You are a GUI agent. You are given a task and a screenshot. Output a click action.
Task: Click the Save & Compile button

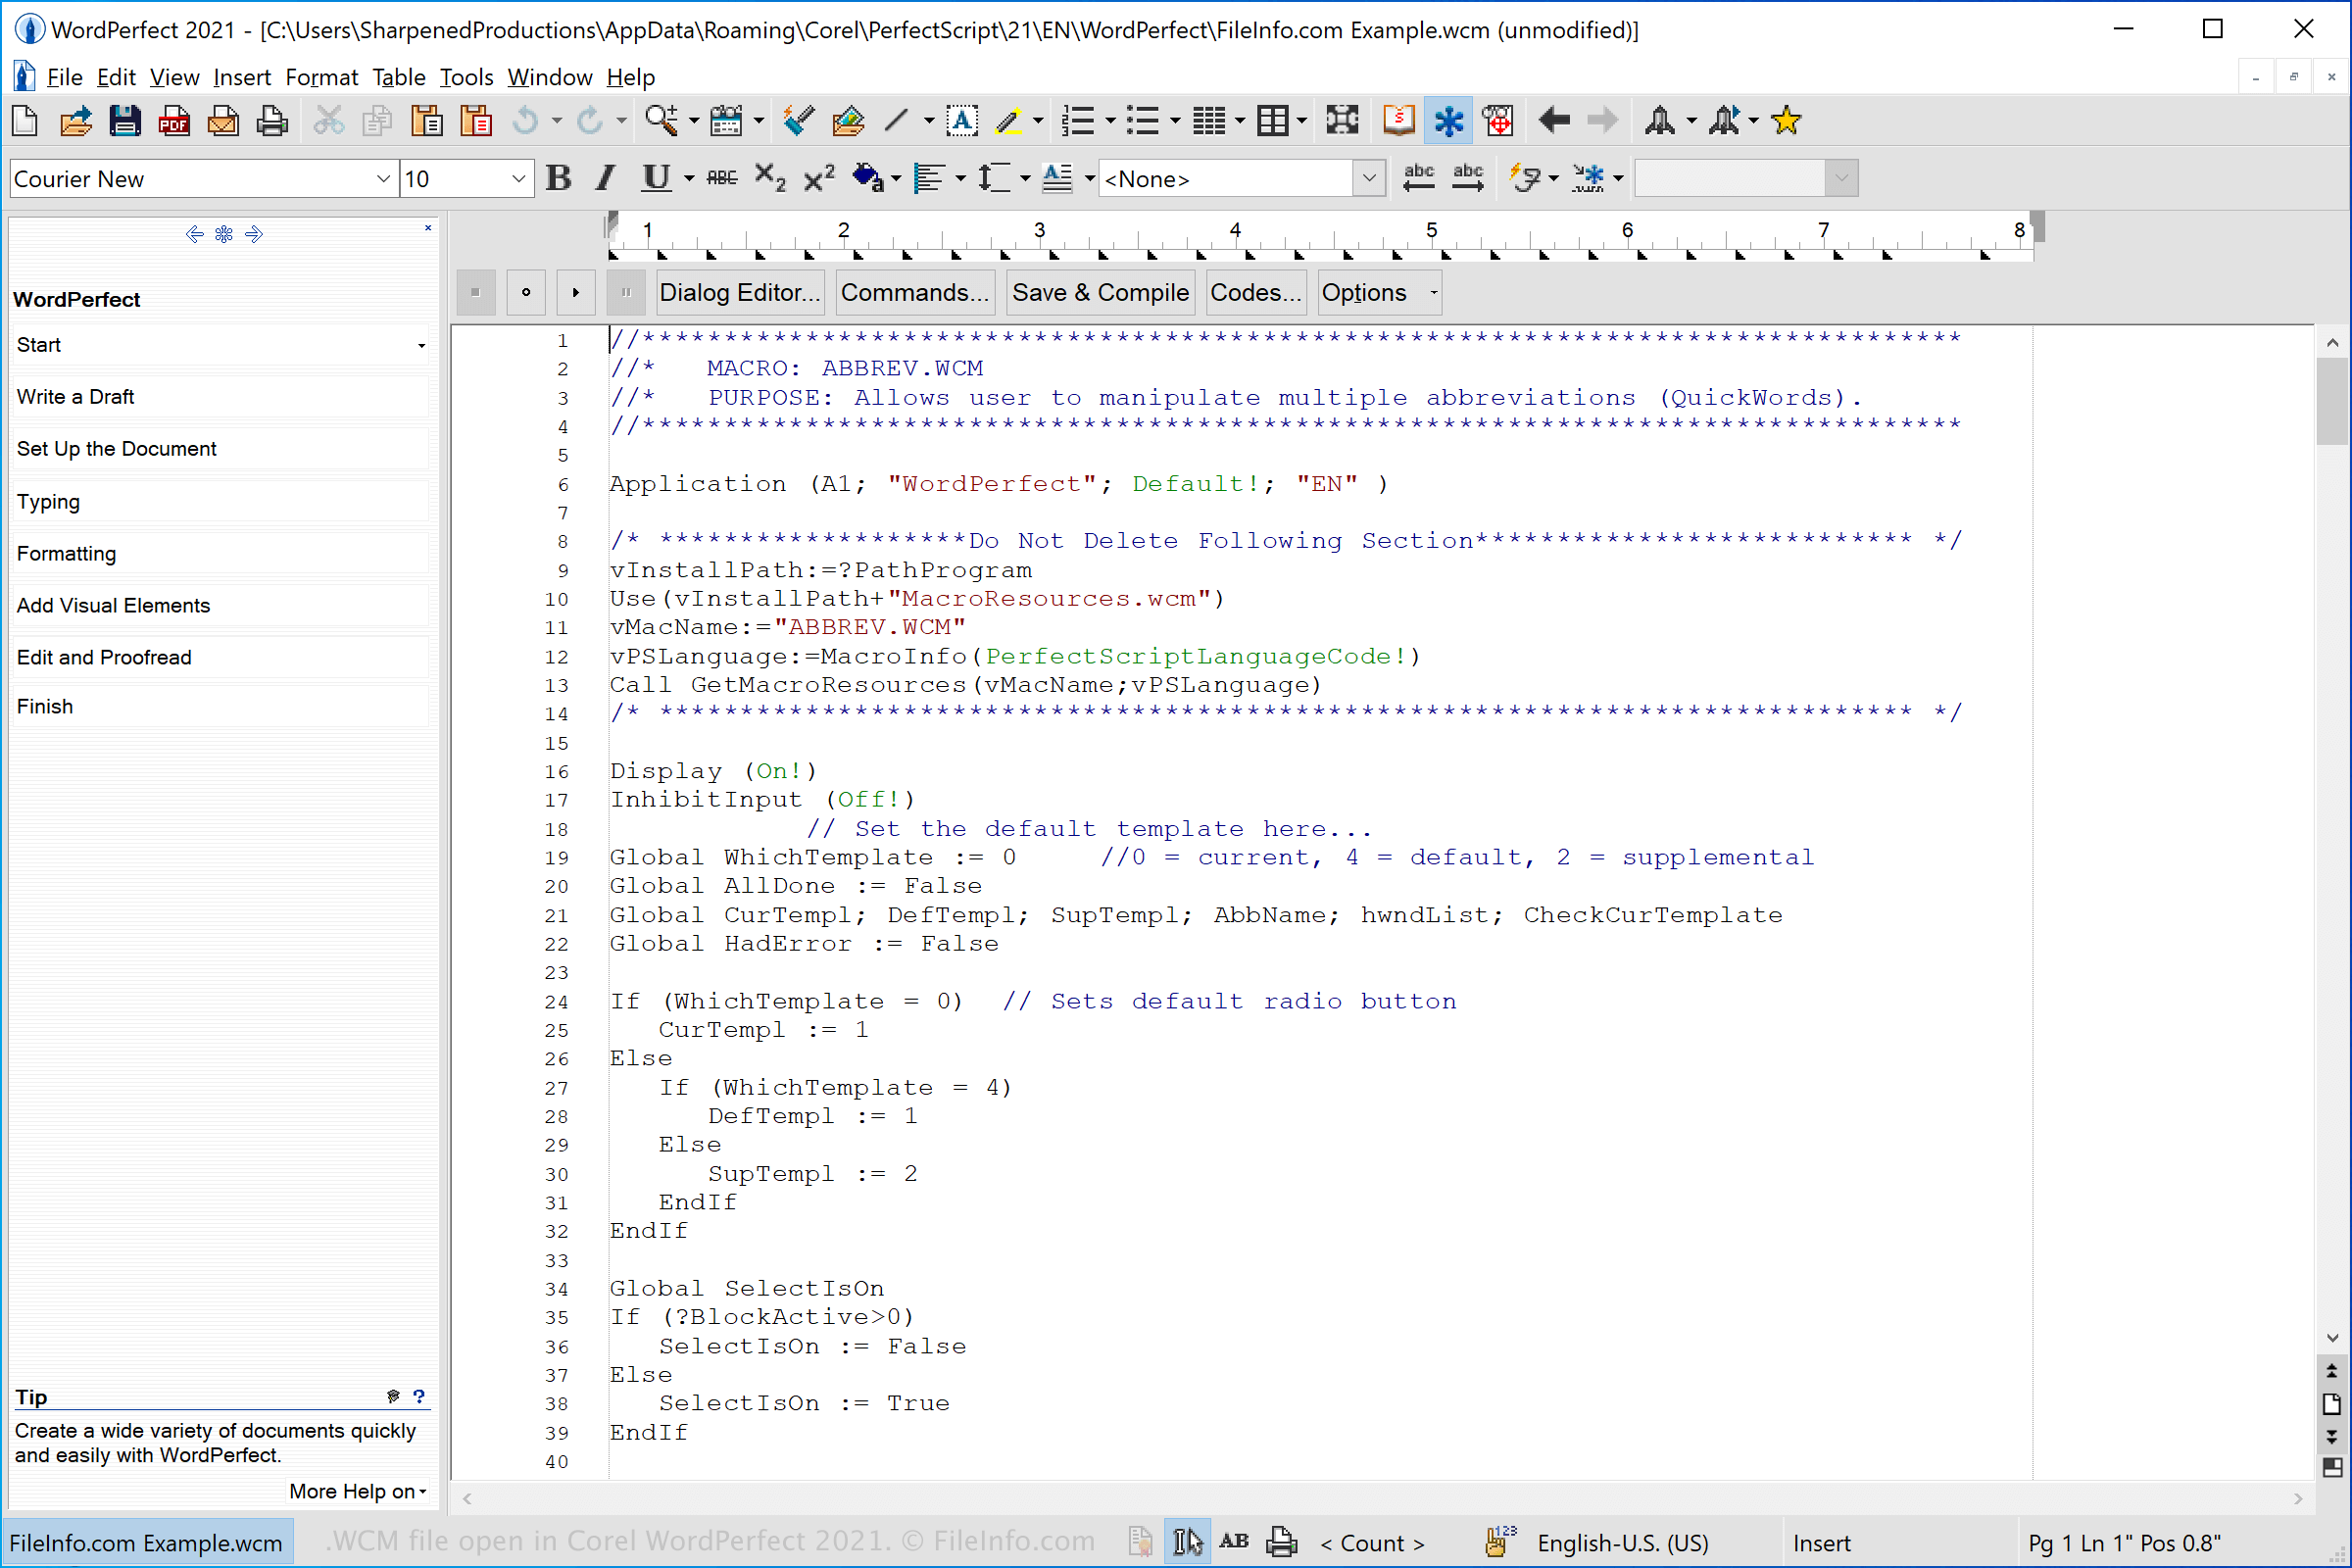tap(1099, 292)
